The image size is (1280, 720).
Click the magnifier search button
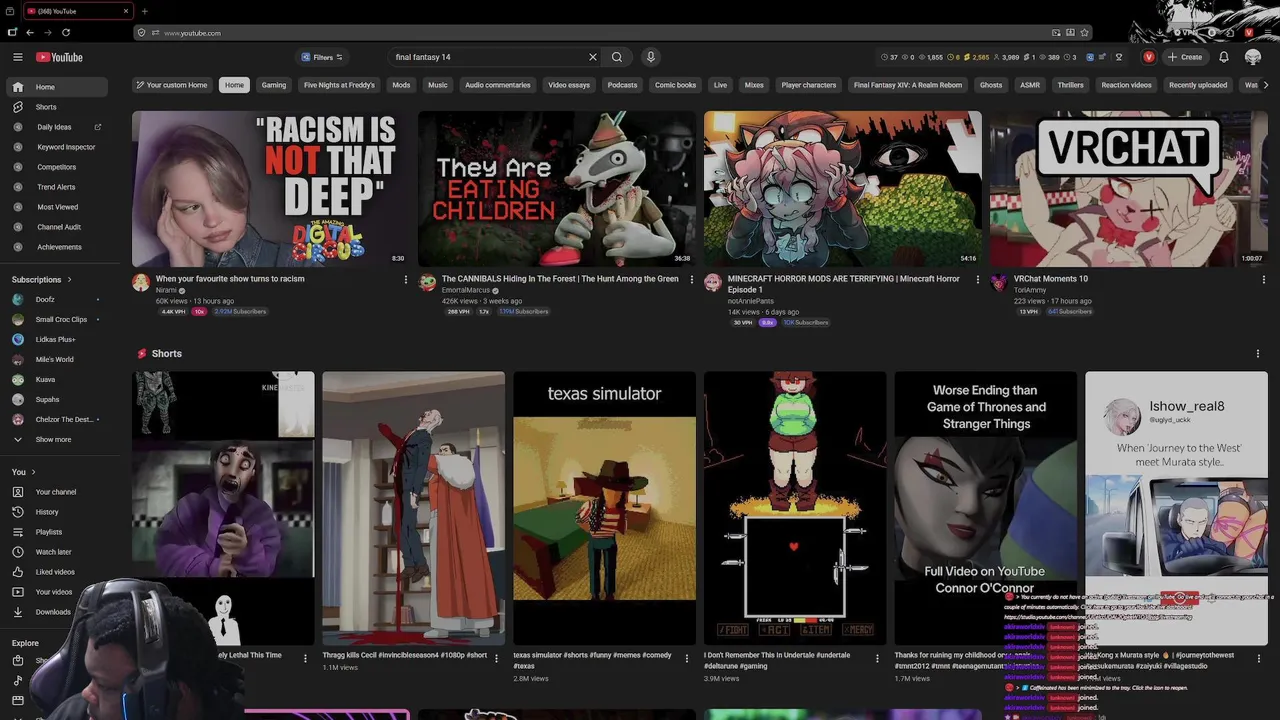617,57
